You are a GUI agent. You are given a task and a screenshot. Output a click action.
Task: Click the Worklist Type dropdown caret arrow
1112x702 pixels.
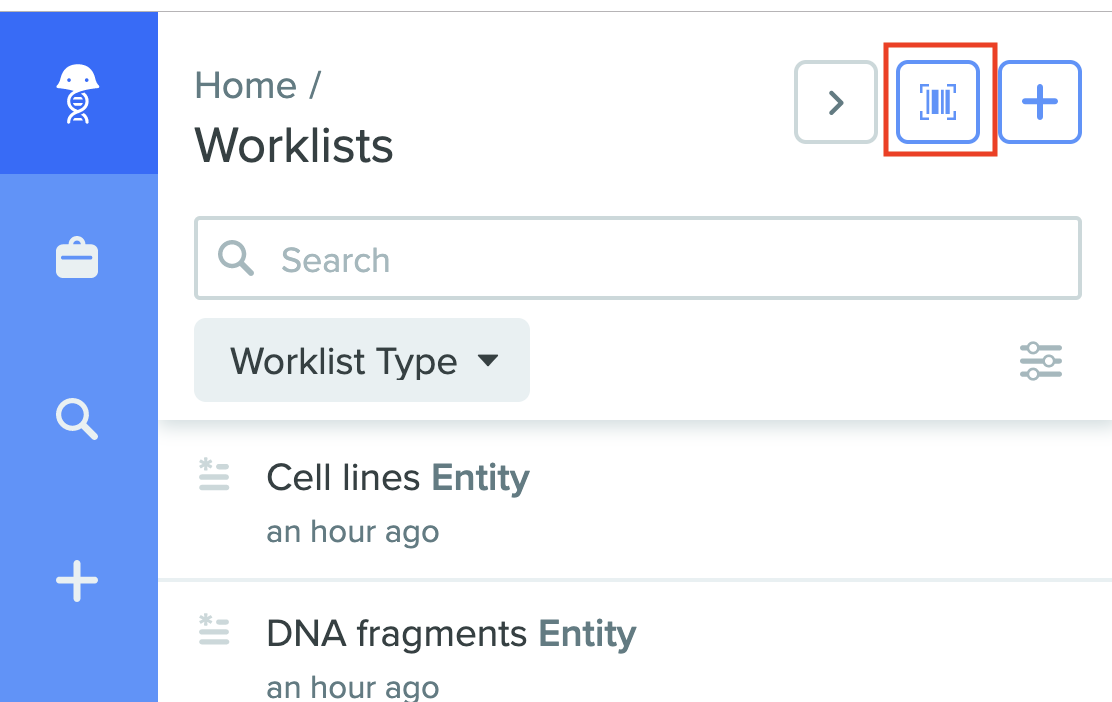coord(488,360)
